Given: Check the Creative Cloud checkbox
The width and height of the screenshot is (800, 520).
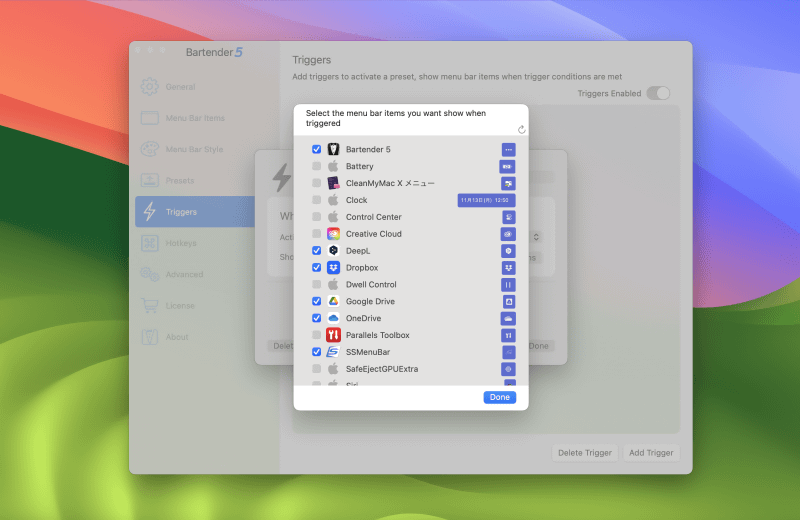Looking at the screenshot, I should 316,233.
